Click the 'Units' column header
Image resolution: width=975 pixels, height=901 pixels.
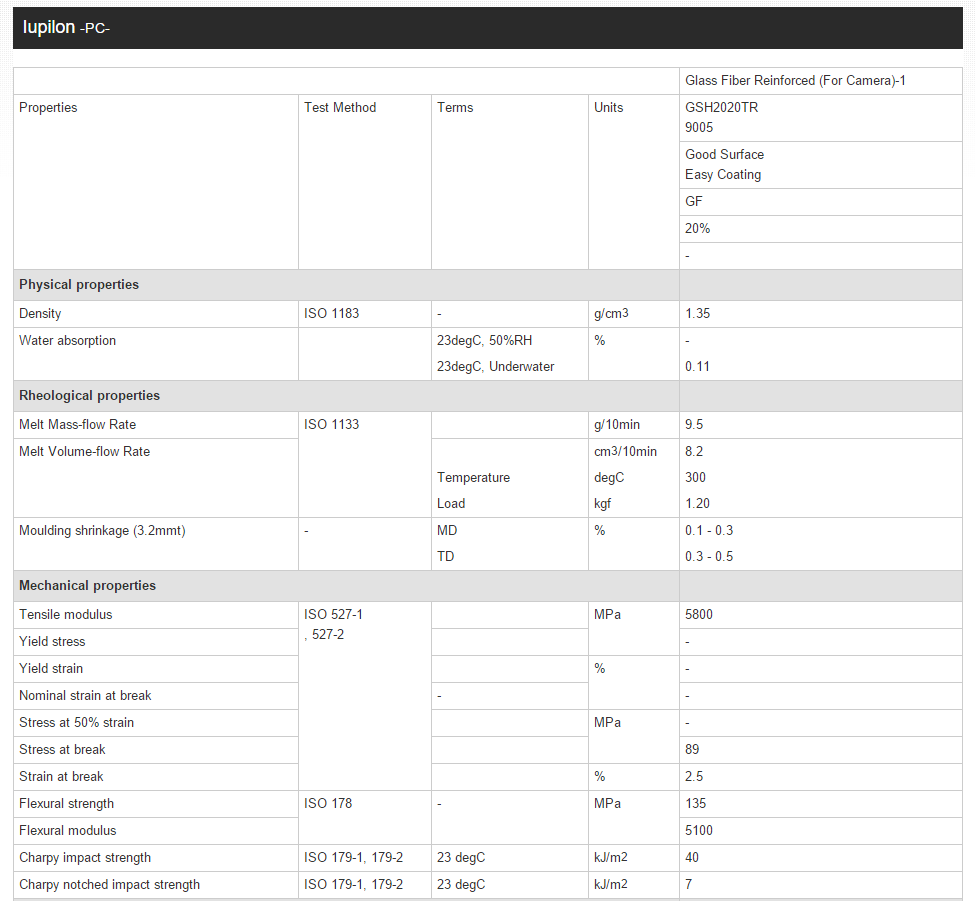tap(608, 108)
